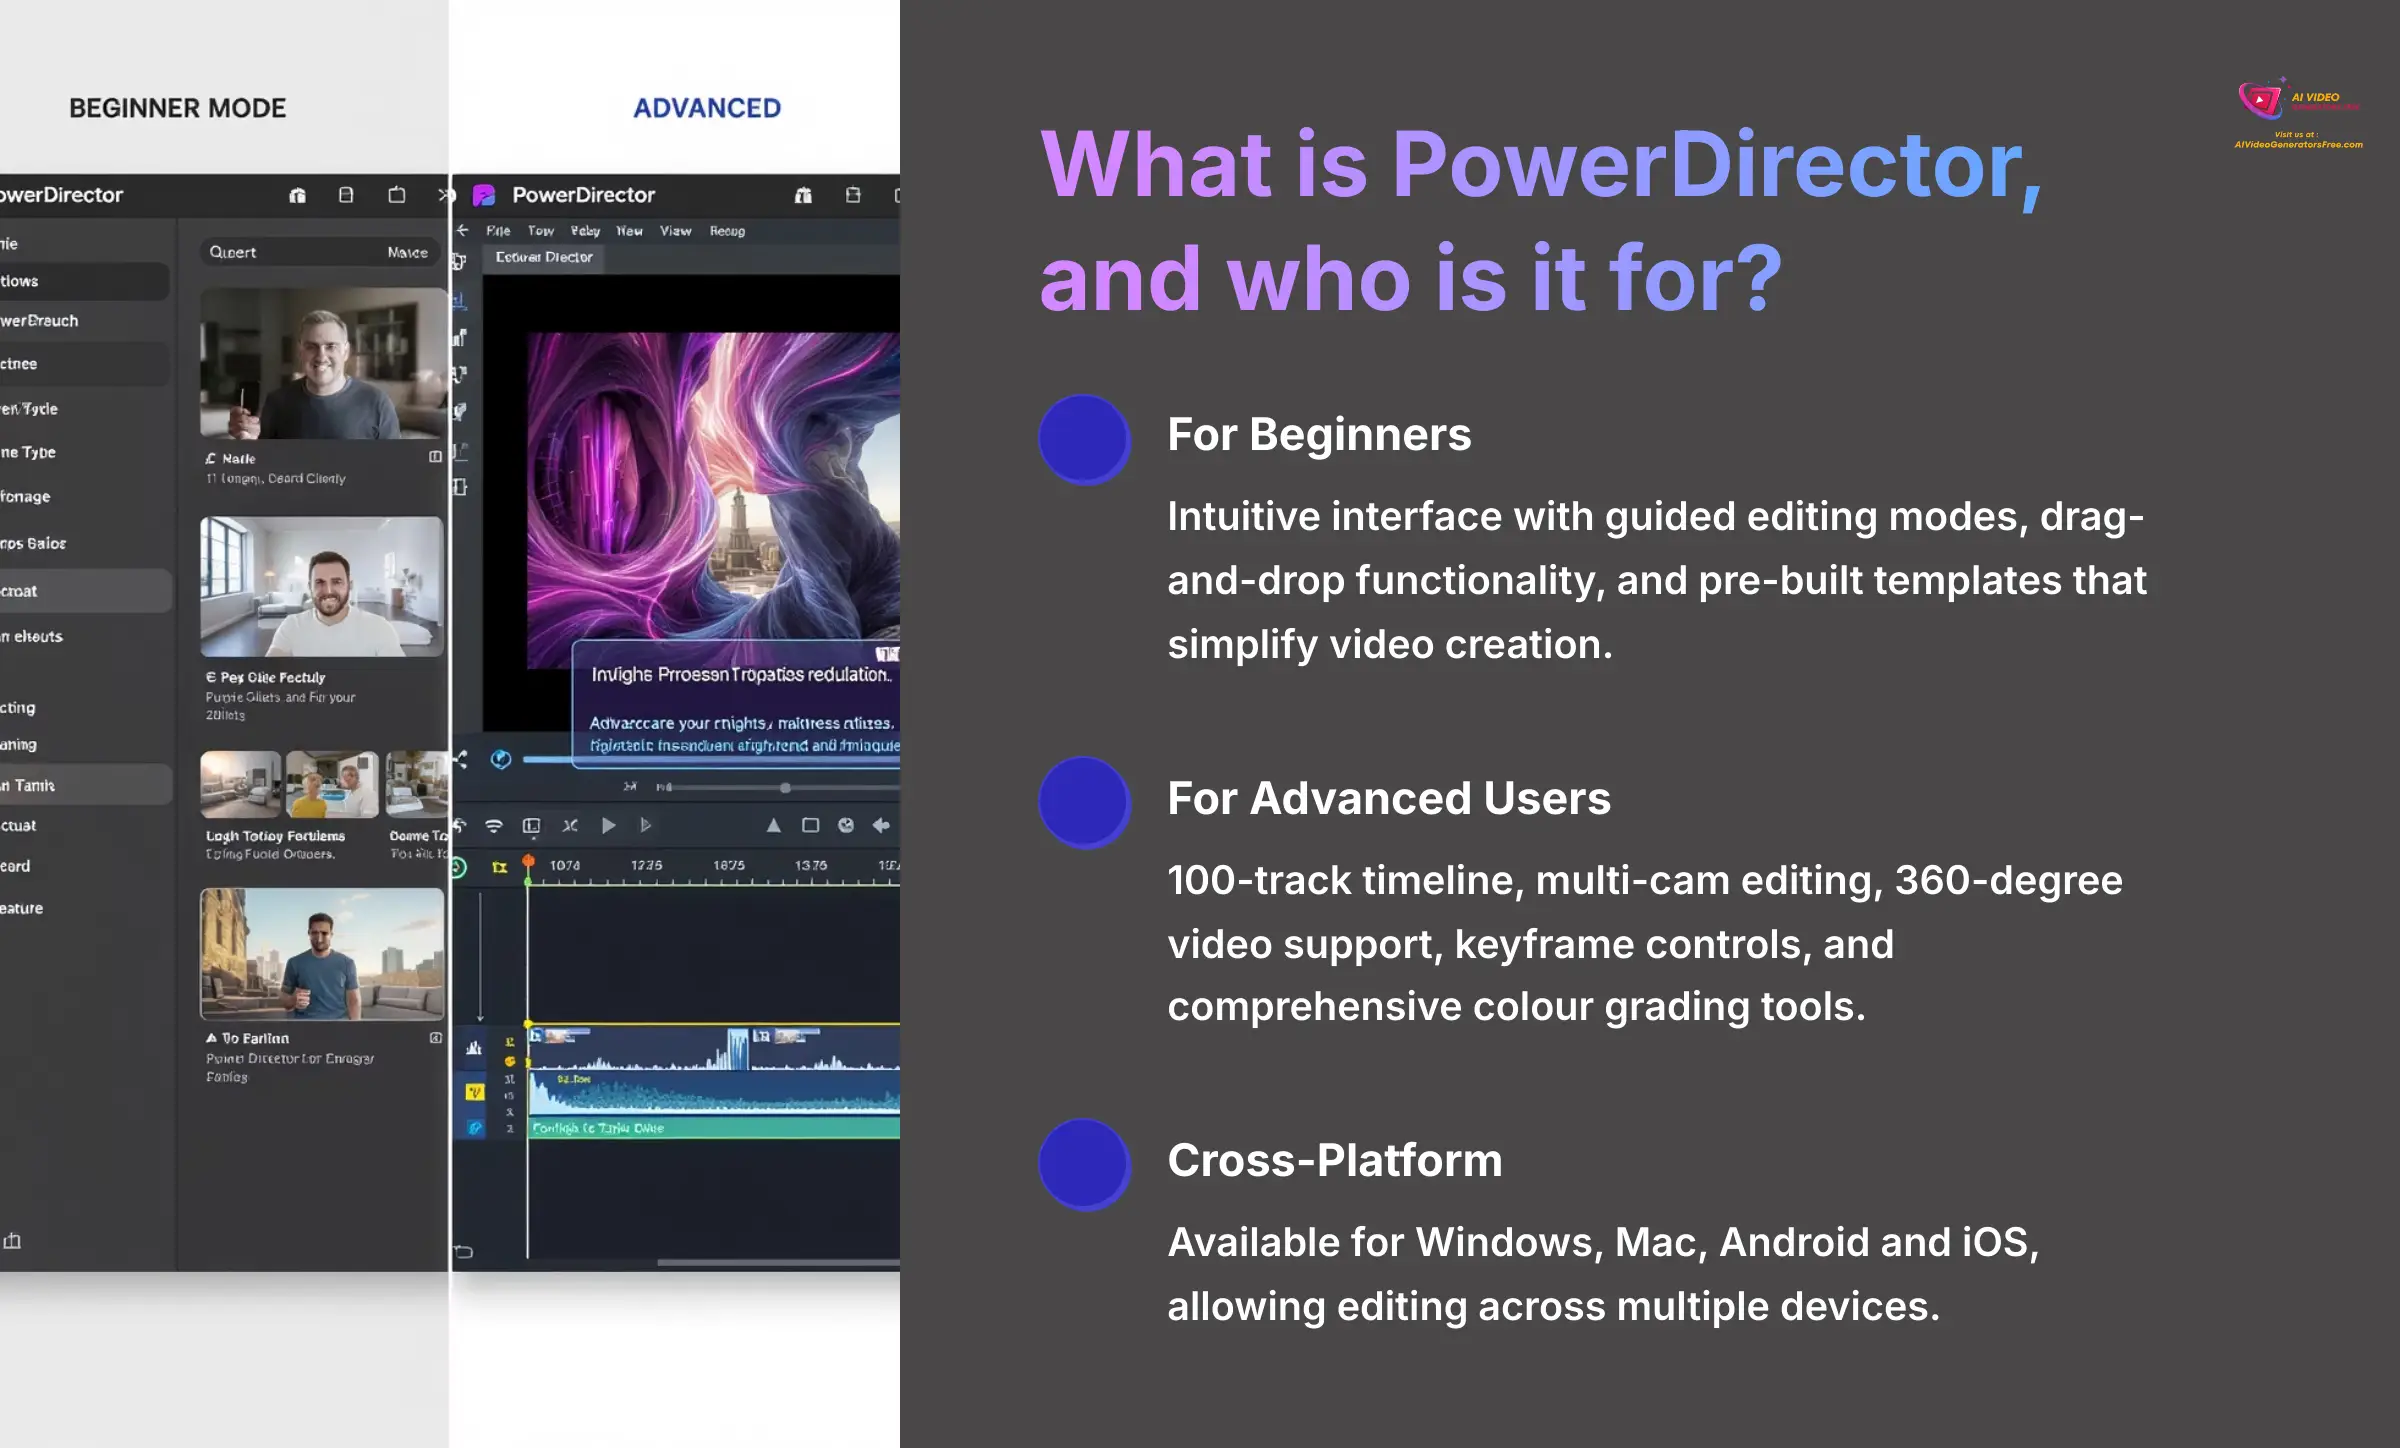Select the green clip on the bottom timeline track

[714, 1128]
